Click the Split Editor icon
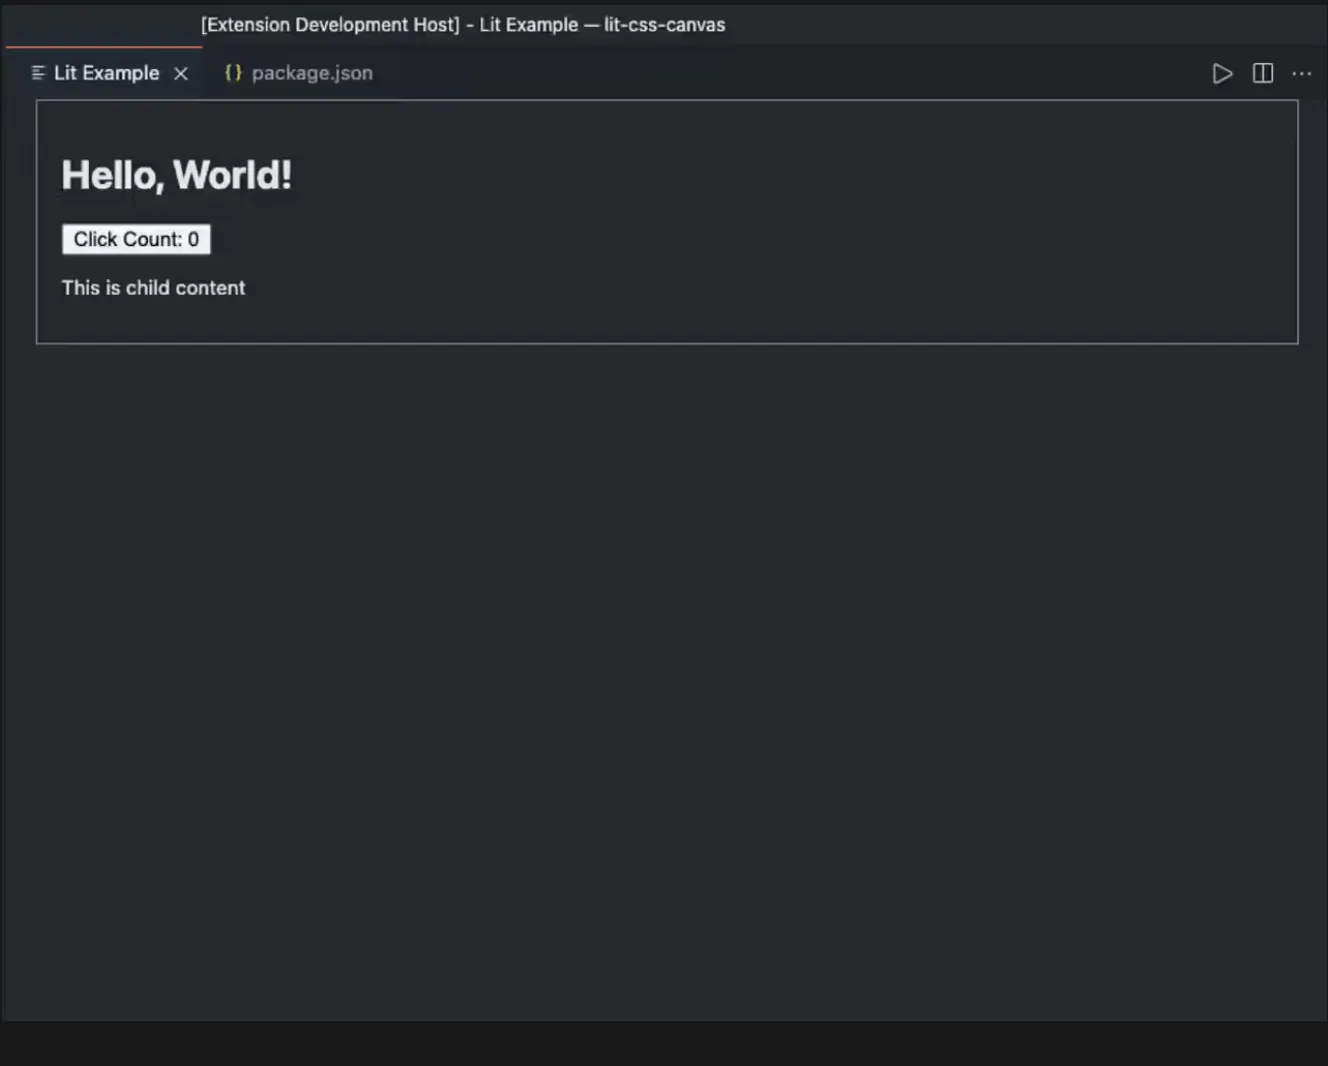This screenshot has width=1328, height=1066. [1263, 74]
